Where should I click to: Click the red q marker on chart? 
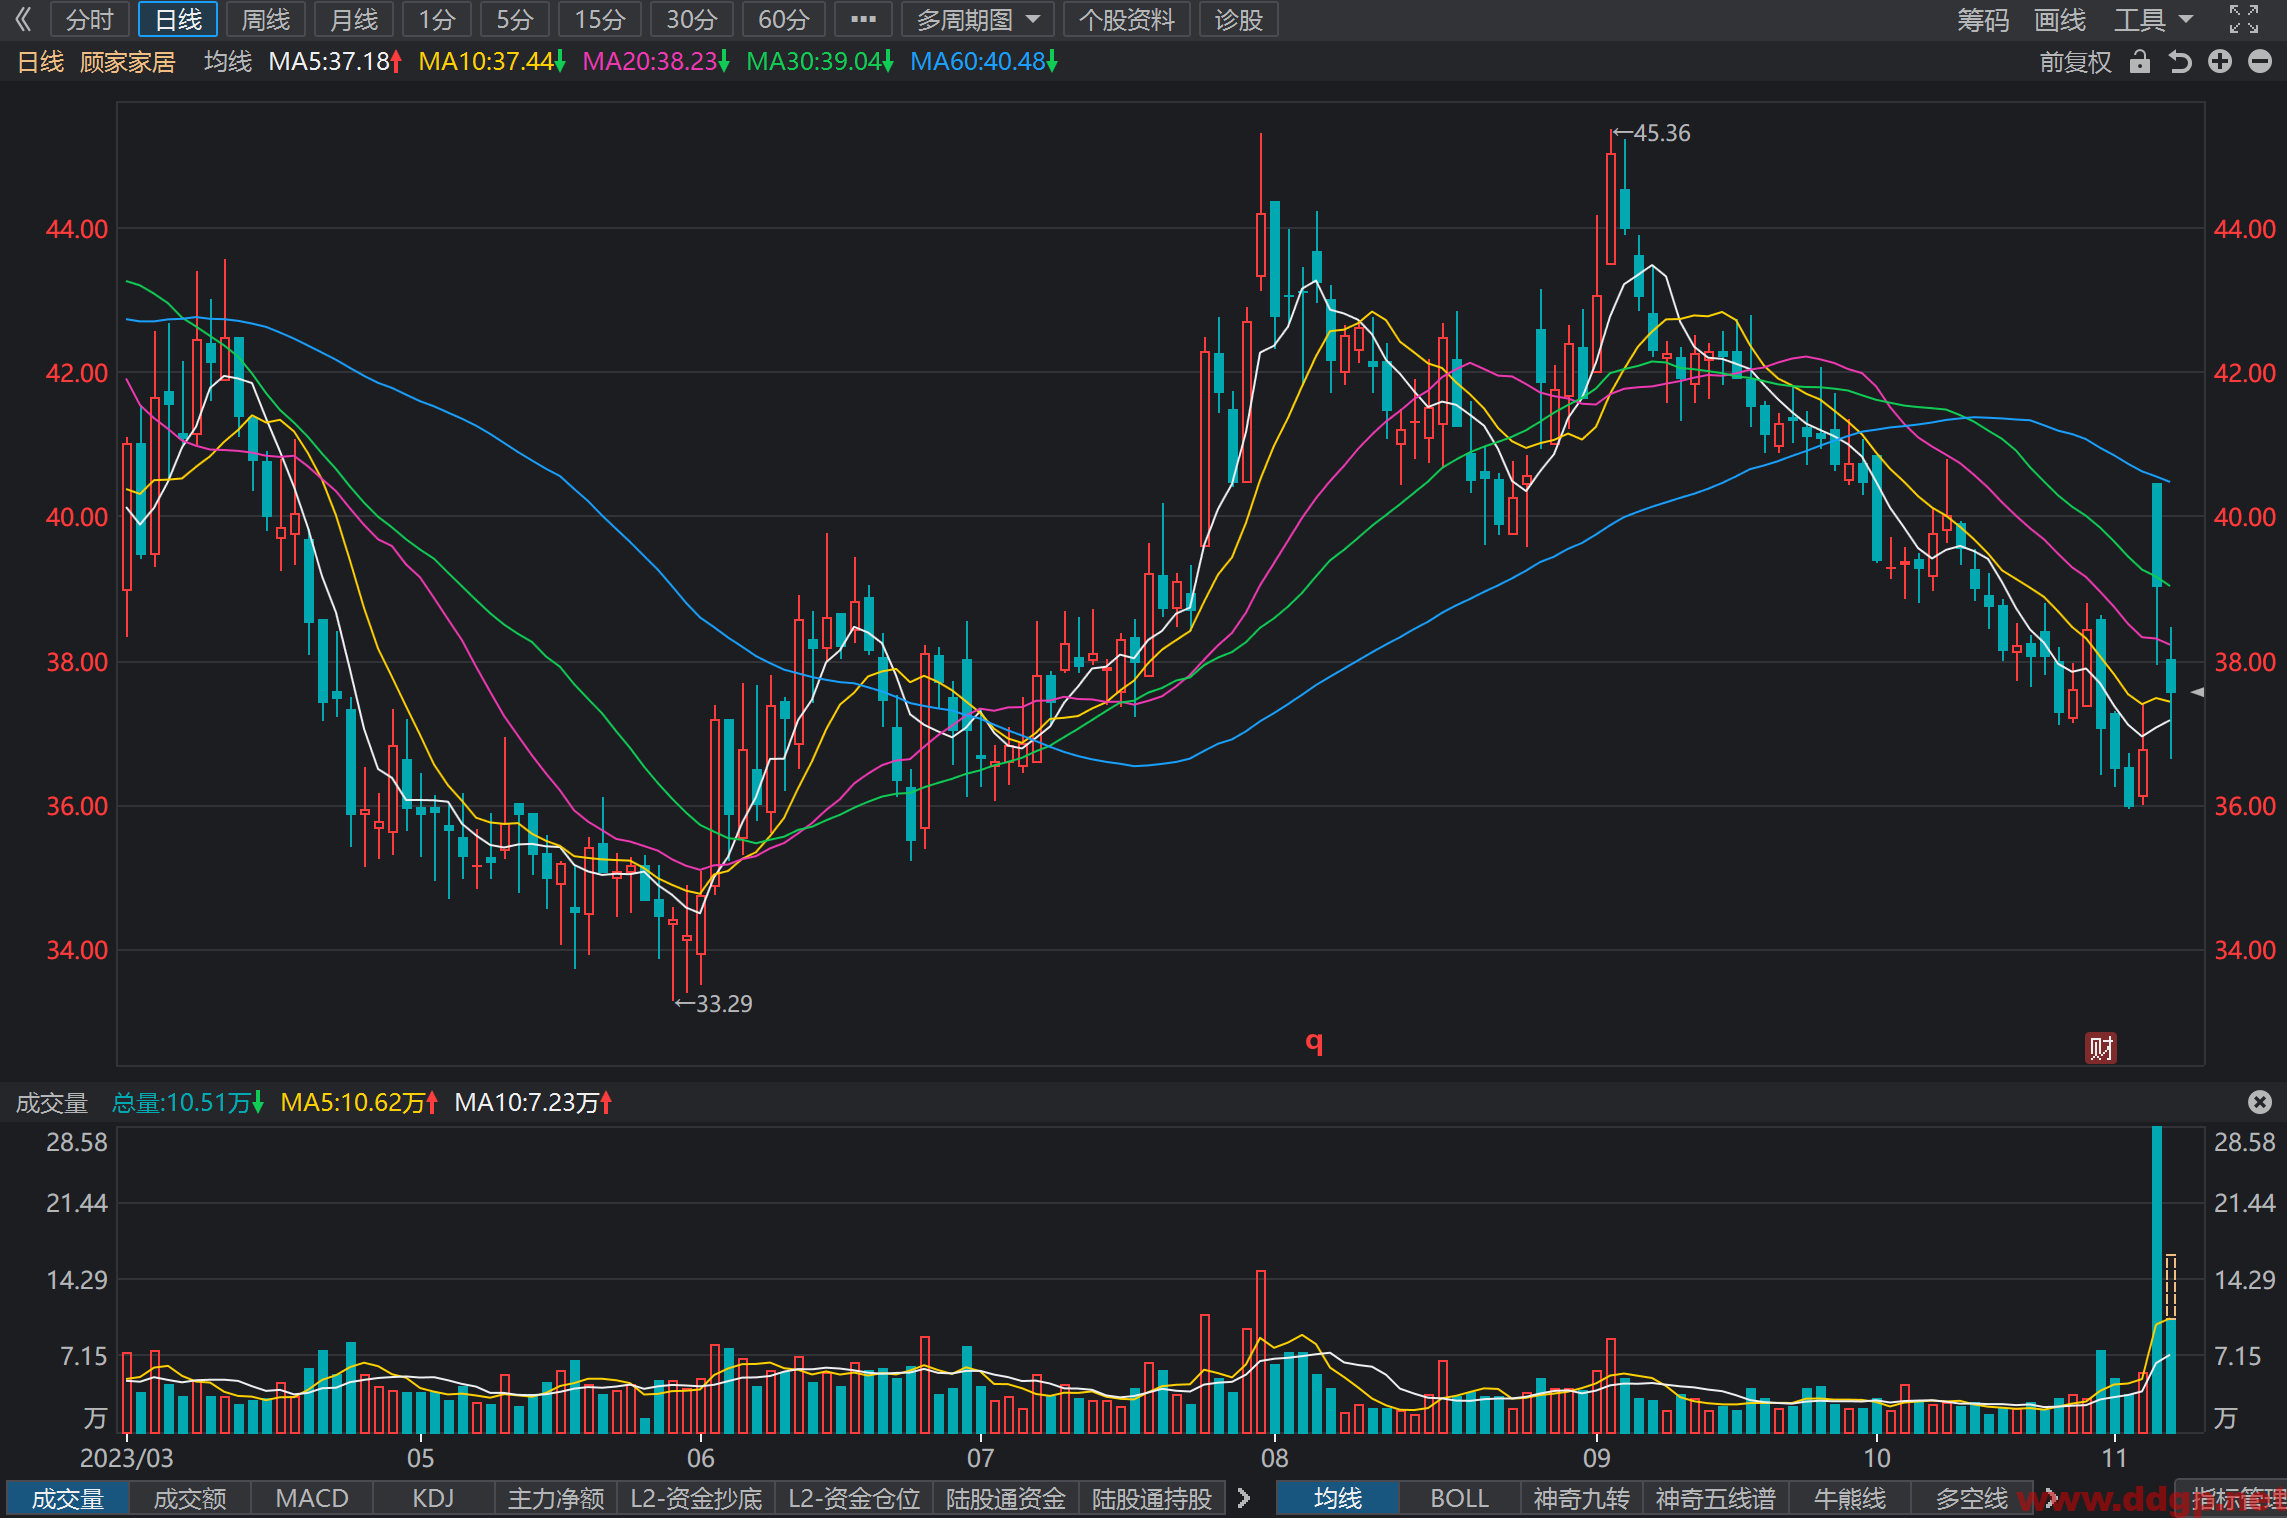click(1314, 1042)
